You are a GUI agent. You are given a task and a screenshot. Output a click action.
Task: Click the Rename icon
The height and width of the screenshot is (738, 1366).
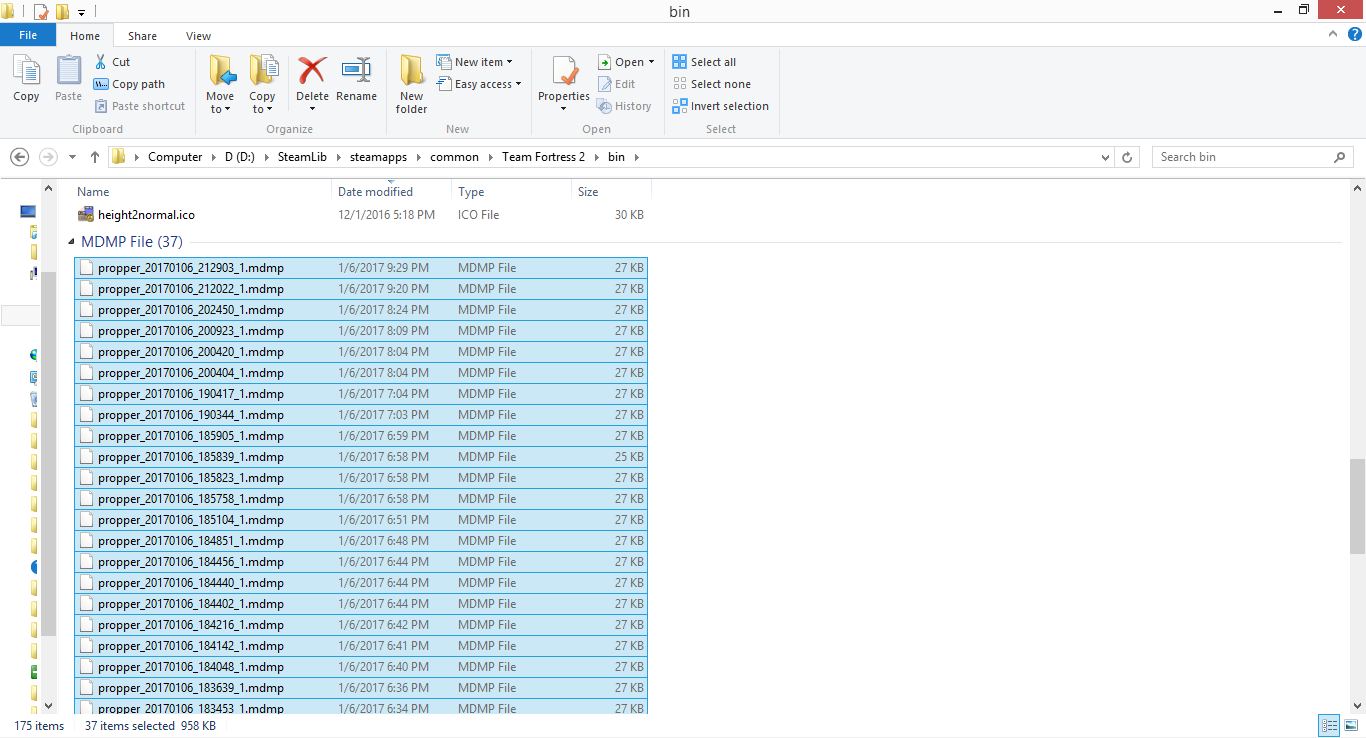(x=356, y=71)
